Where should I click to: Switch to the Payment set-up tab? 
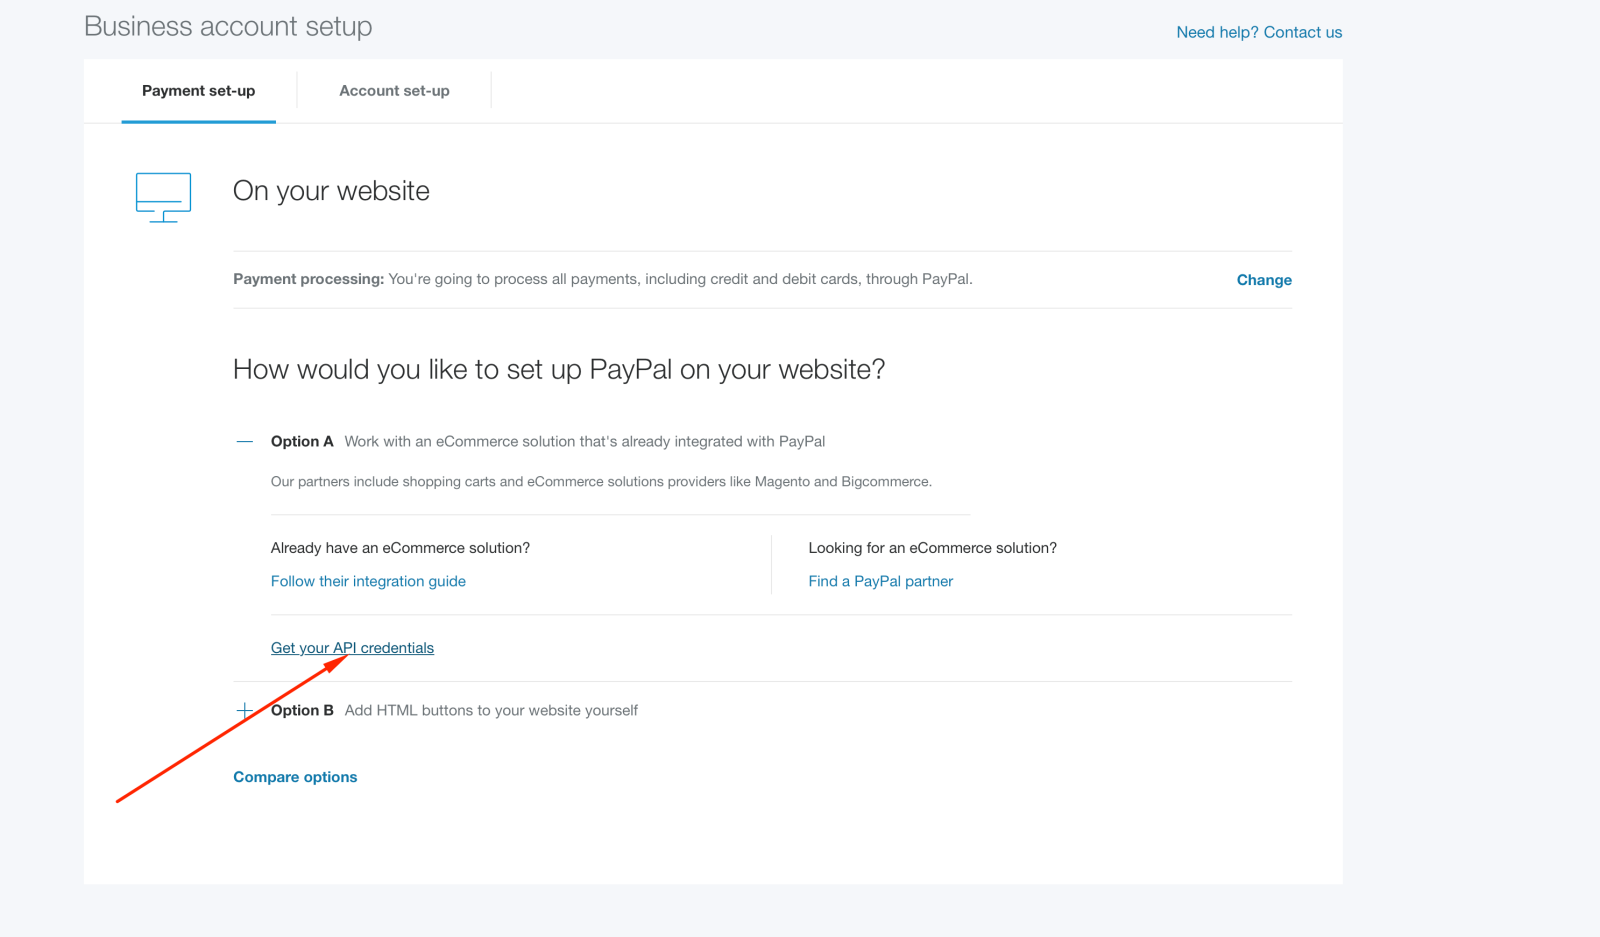click(198, 91)
